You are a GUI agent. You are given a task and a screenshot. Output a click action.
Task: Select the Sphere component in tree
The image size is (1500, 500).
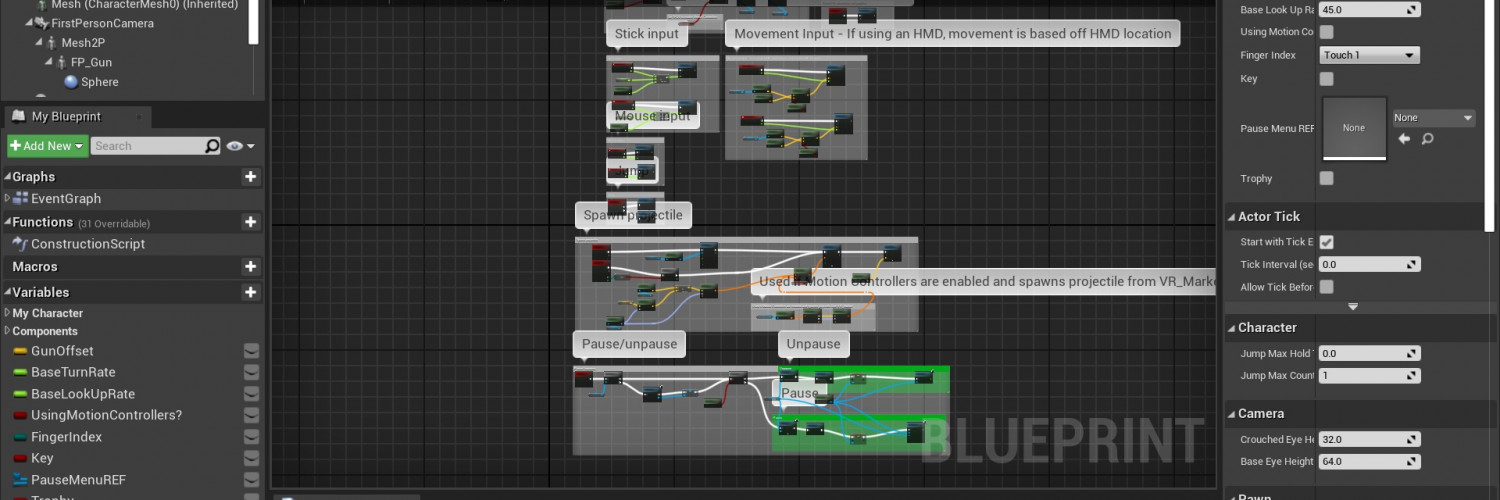(99, 82)
